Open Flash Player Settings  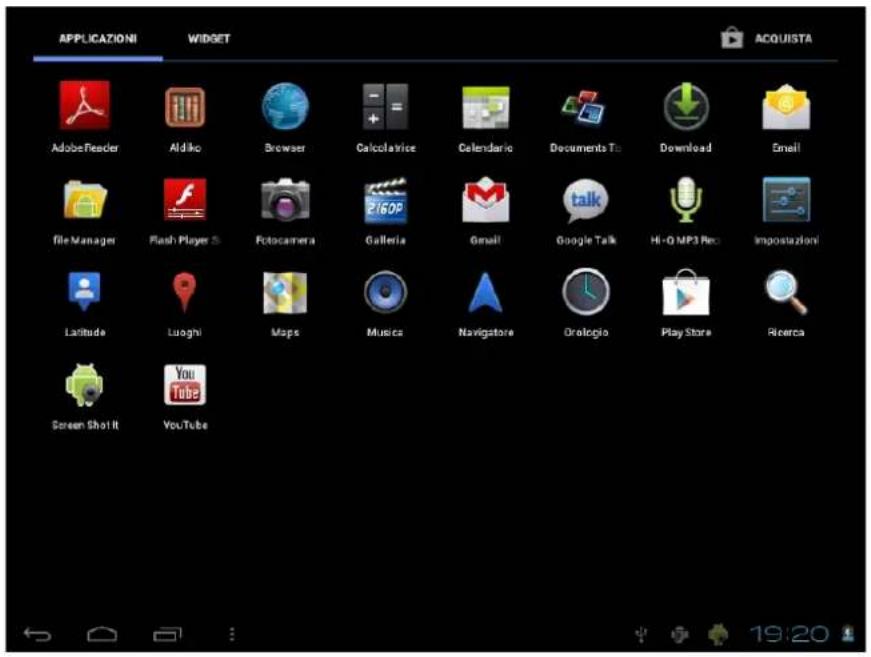click(185, 199)
